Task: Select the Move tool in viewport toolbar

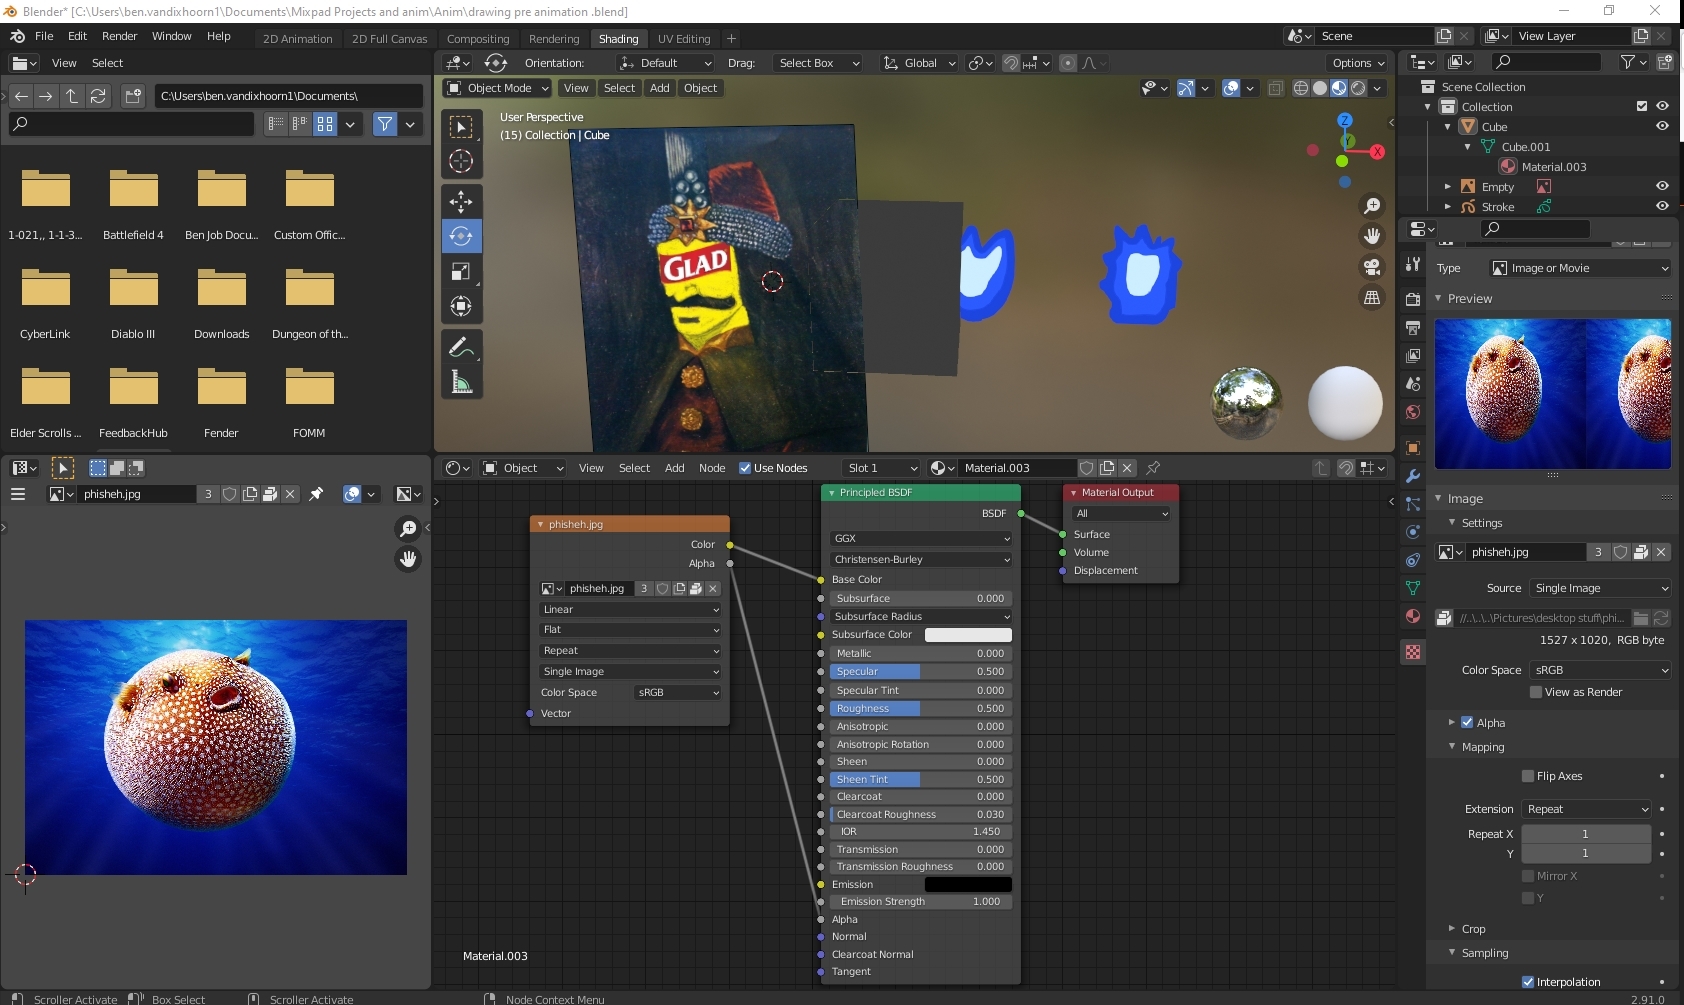Action: [461, 201]
